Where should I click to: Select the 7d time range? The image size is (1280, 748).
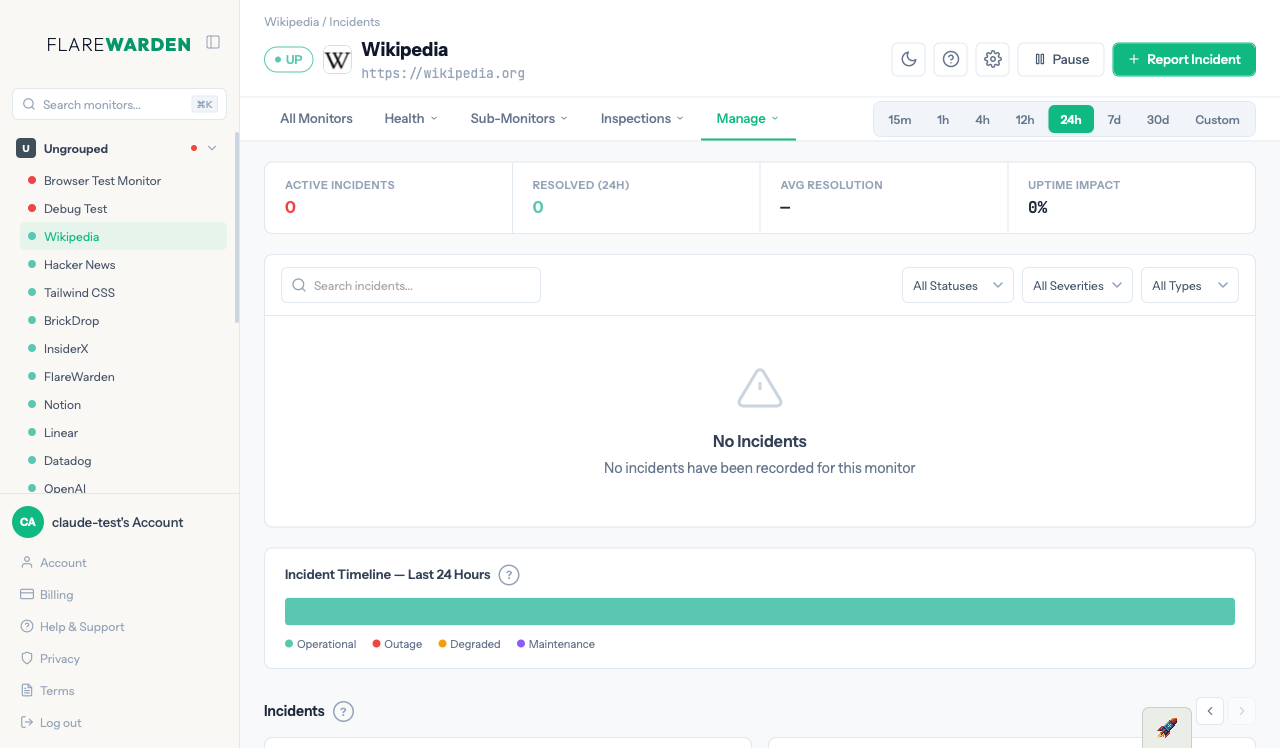tap(1113, 119)
